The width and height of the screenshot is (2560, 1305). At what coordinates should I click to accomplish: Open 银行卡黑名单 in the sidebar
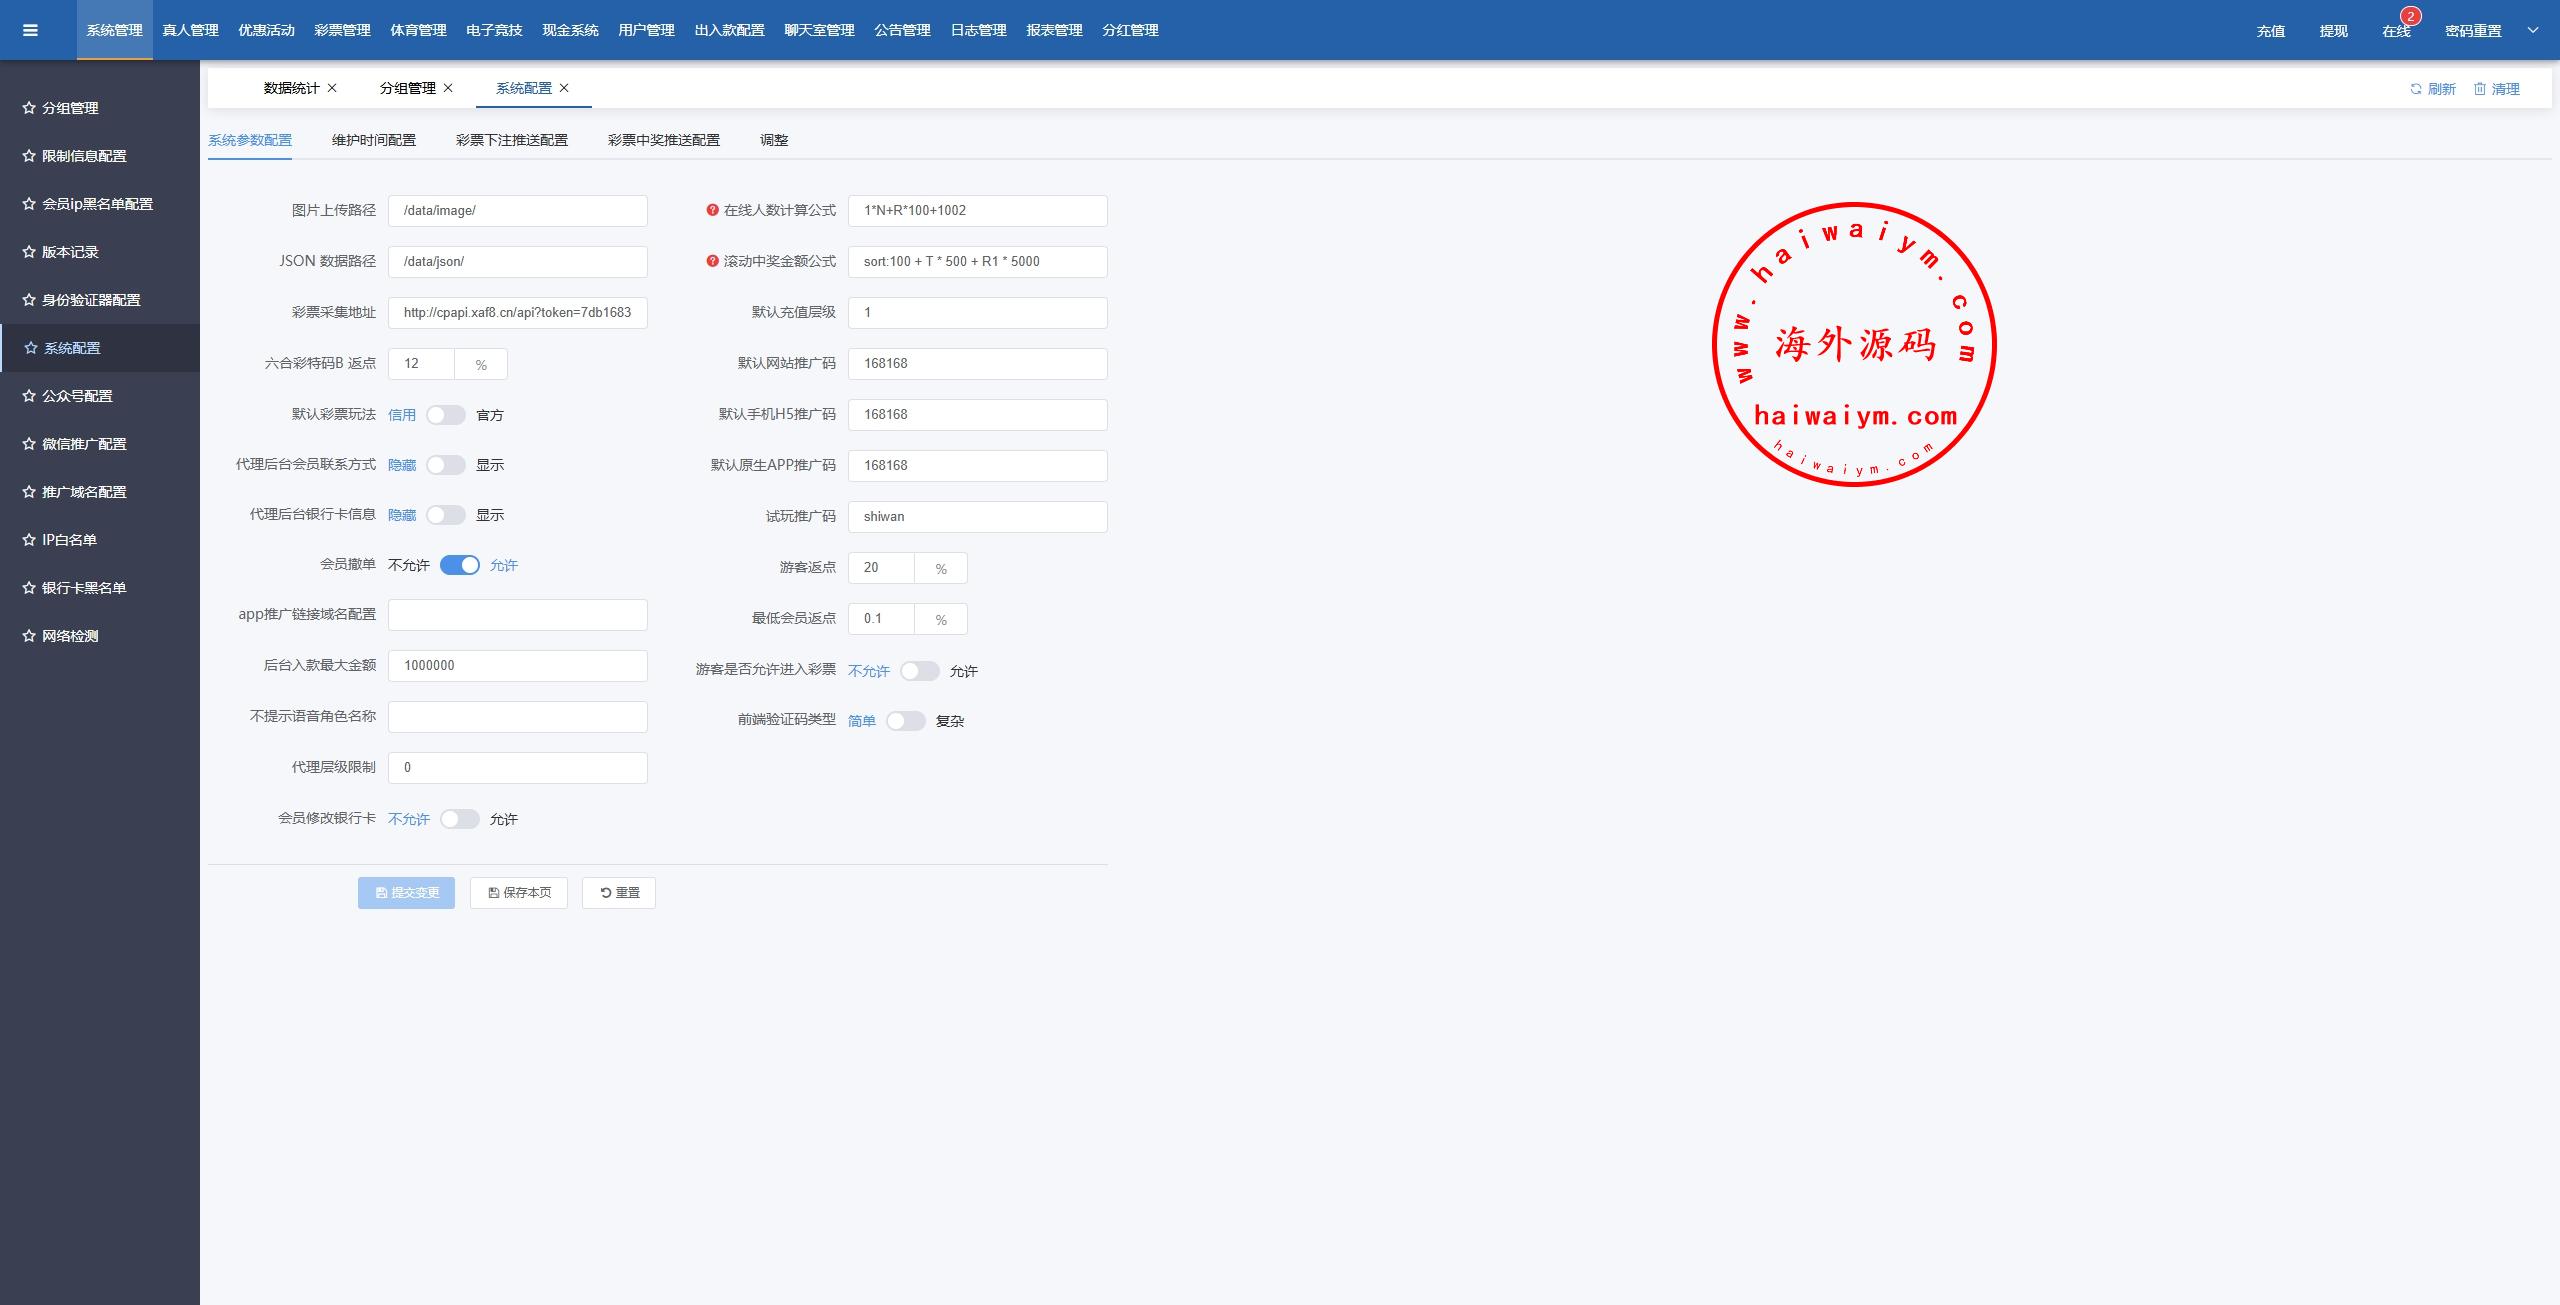point(84,588)
